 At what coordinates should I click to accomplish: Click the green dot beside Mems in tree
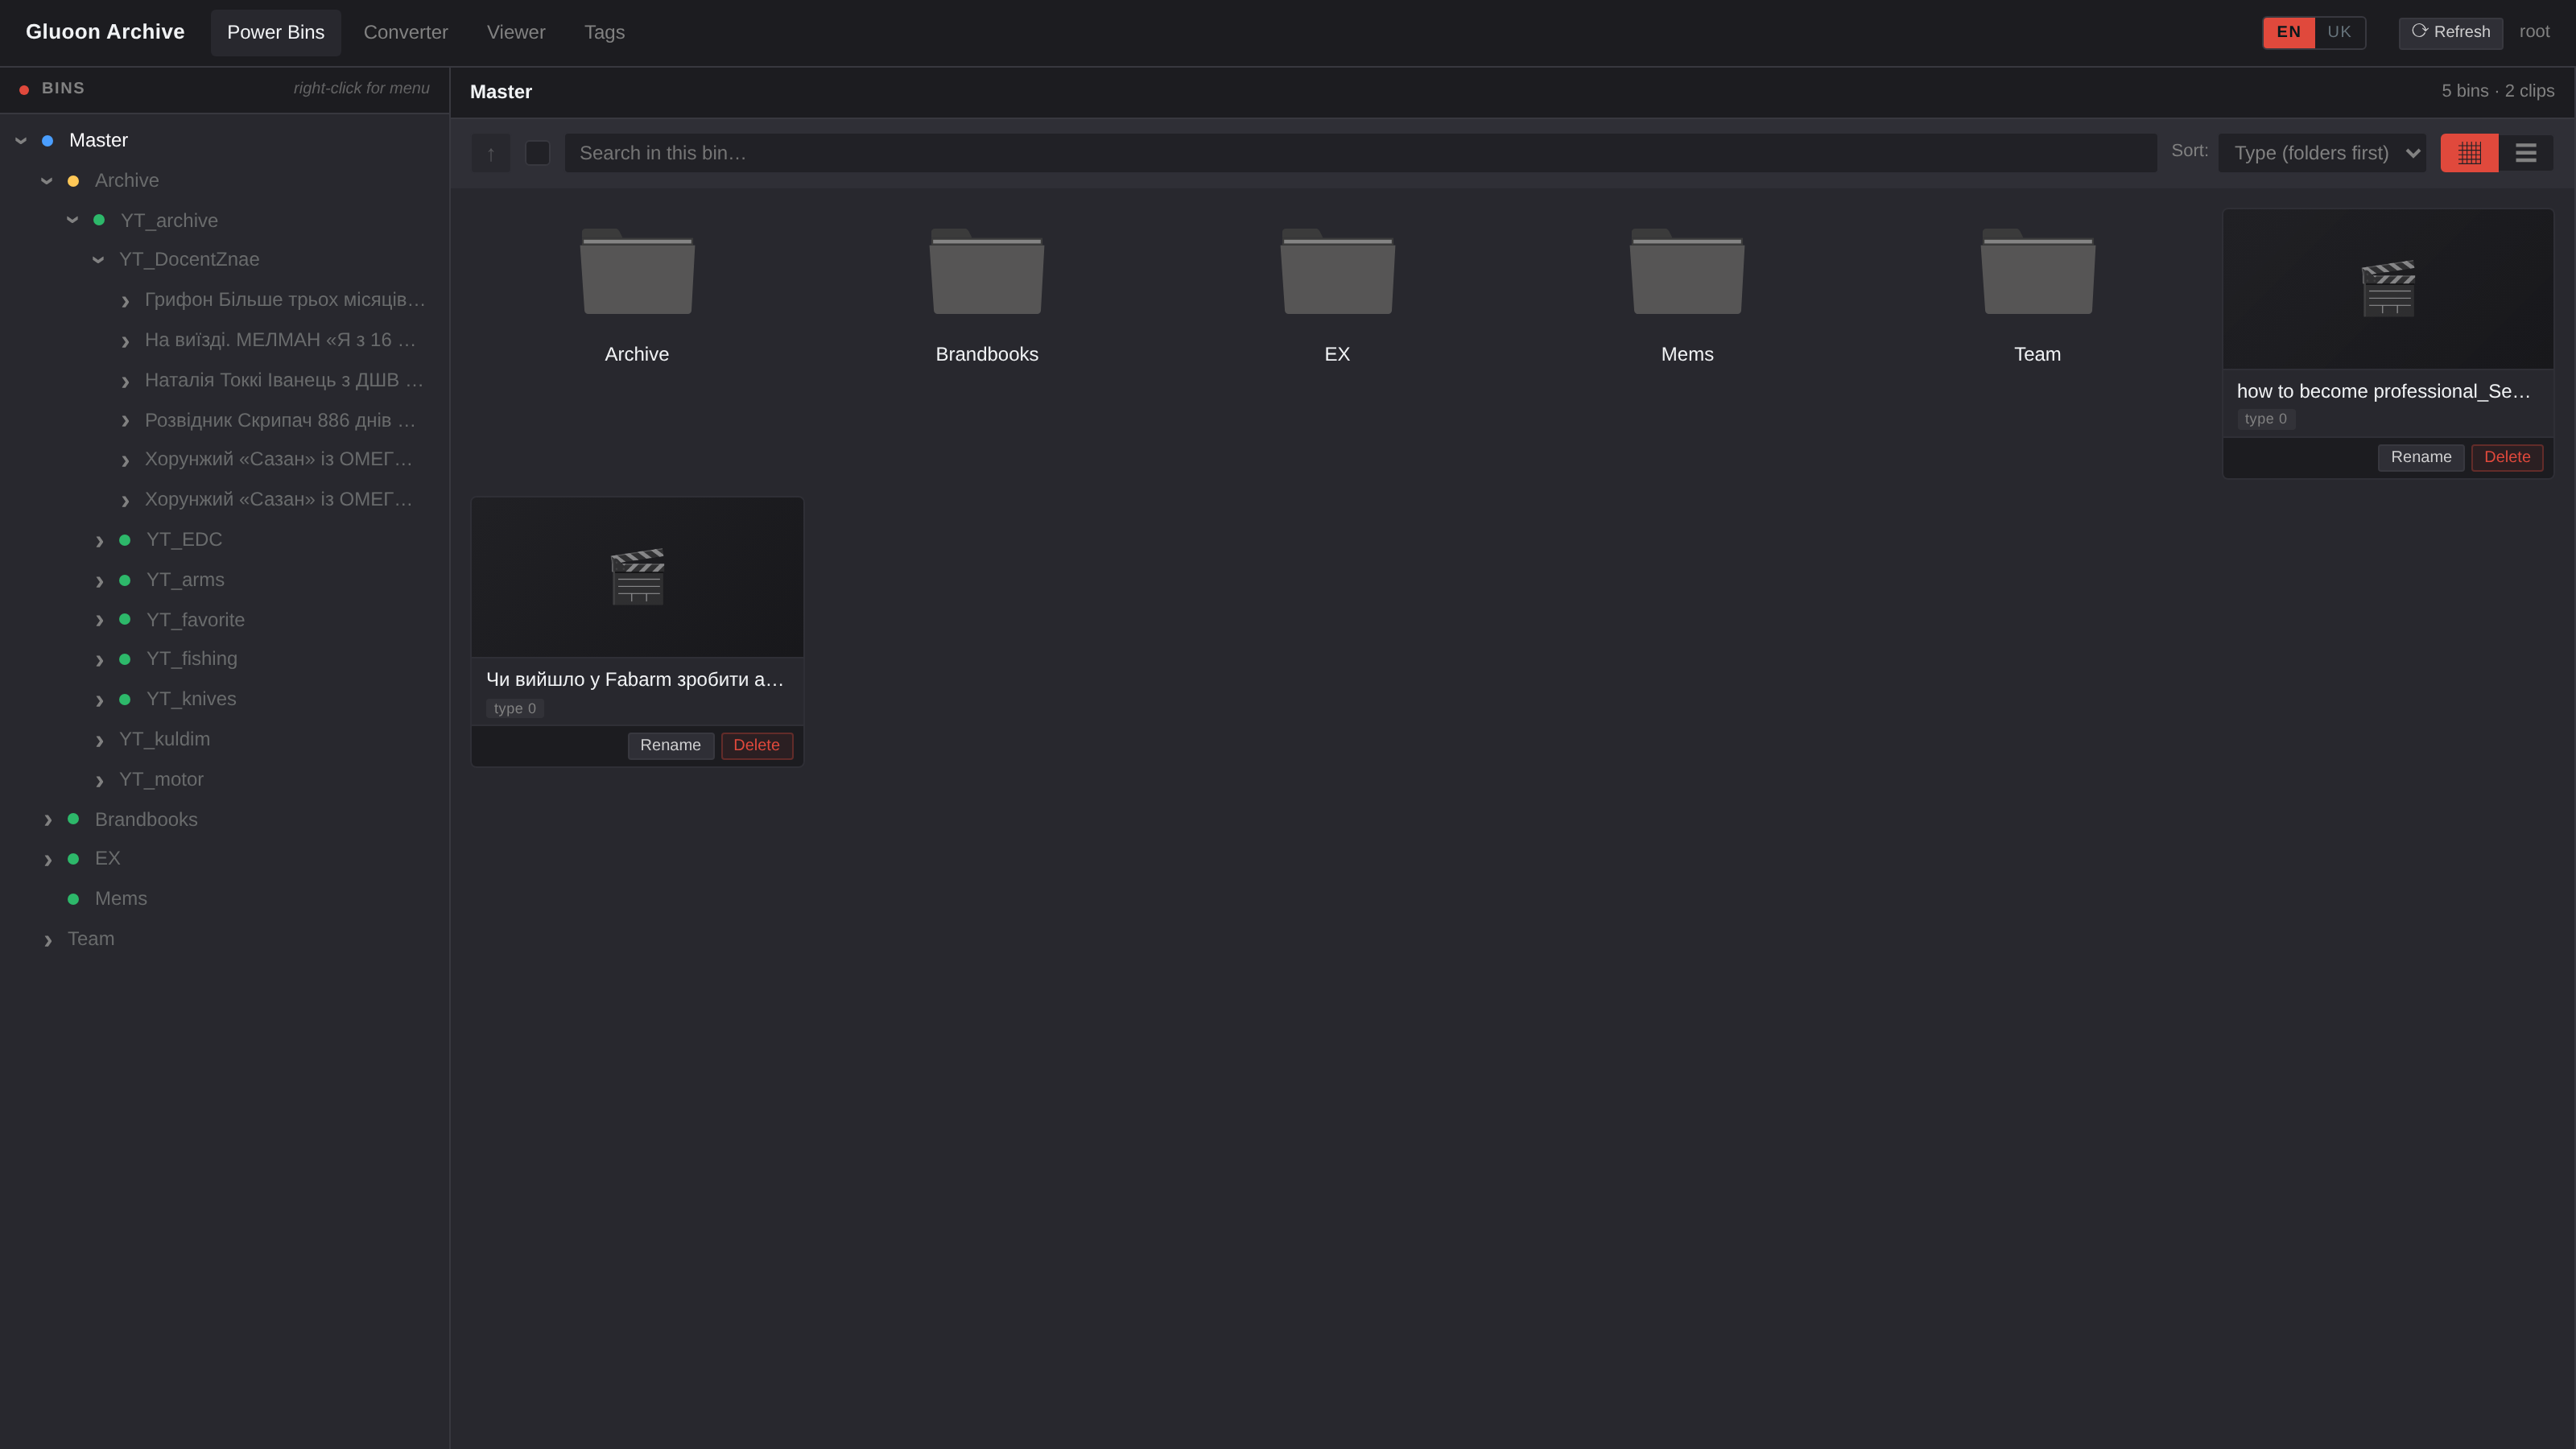coord(73,899)
